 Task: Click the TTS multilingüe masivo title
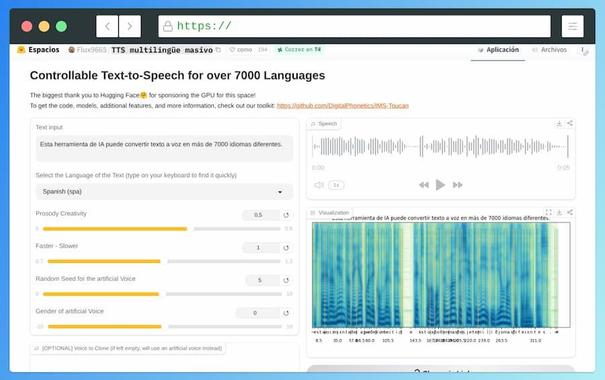[162, 50]
